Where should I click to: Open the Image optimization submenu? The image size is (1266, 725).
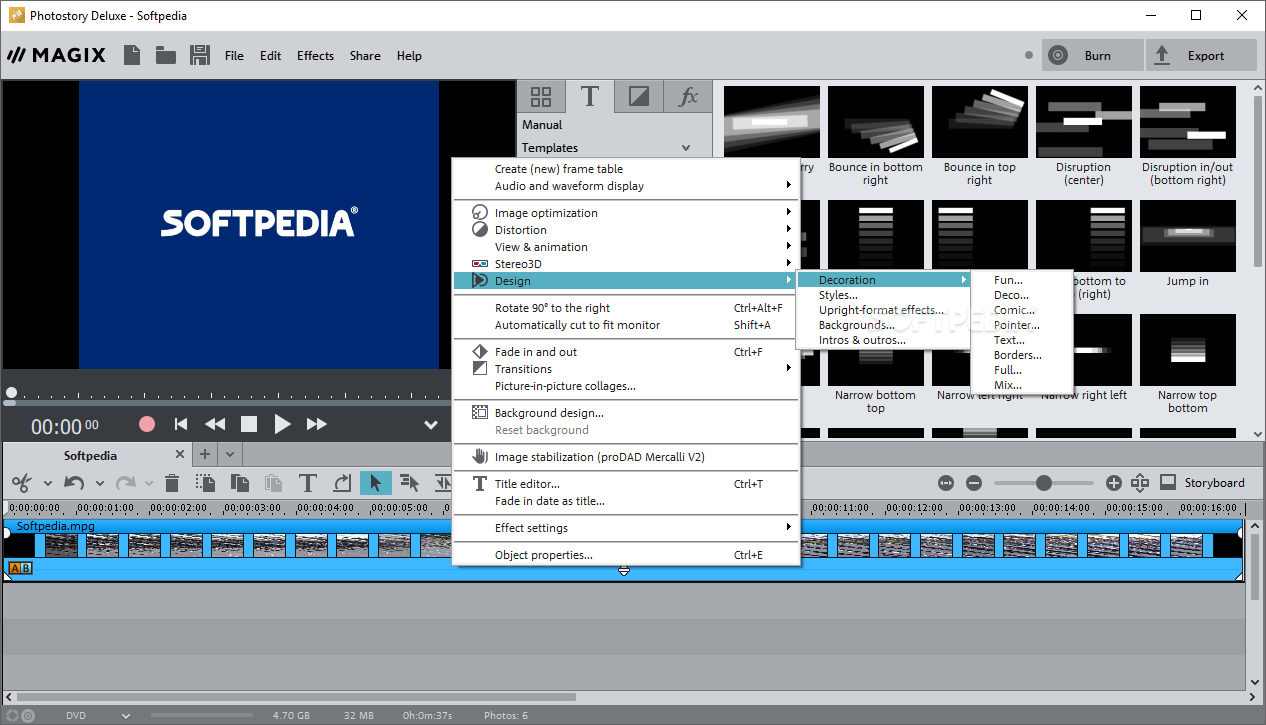click(x=625, y=213)
